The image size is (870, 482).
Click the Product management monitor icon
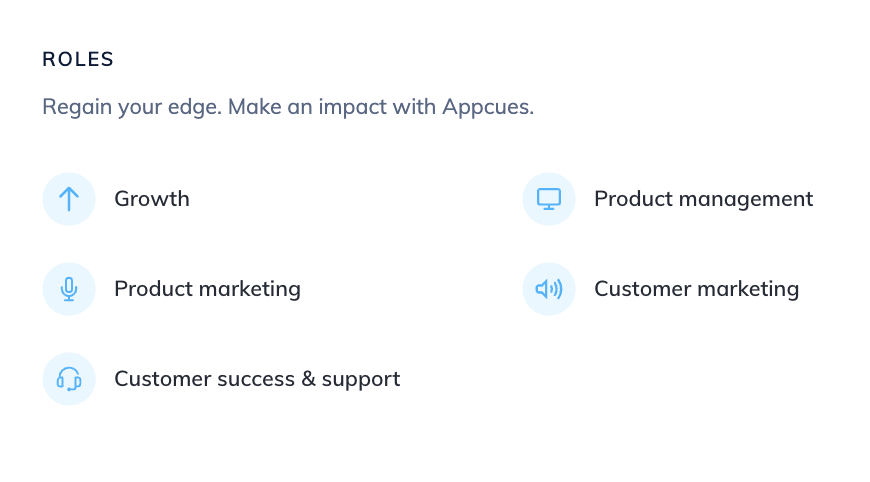click(549, 199)
